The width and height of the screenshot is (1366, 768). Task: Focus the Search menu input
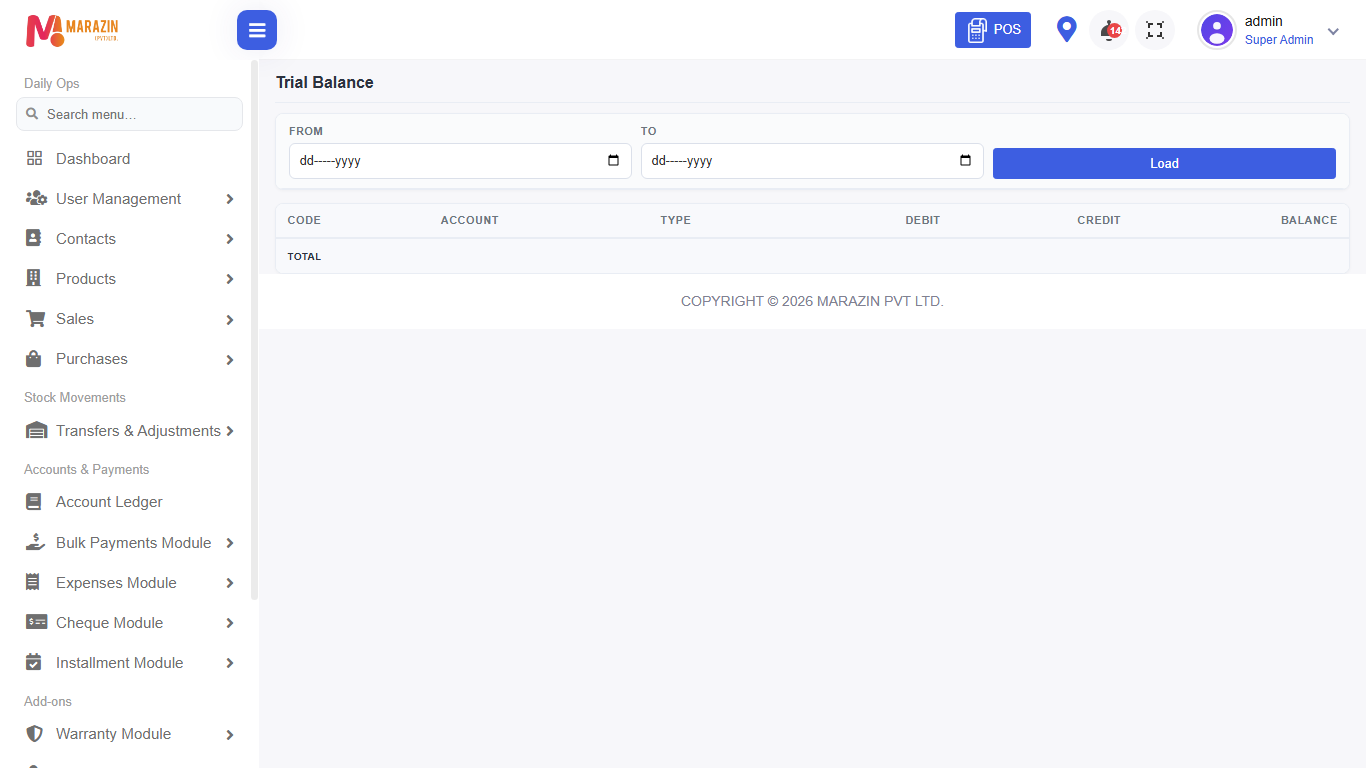(130, 114)
